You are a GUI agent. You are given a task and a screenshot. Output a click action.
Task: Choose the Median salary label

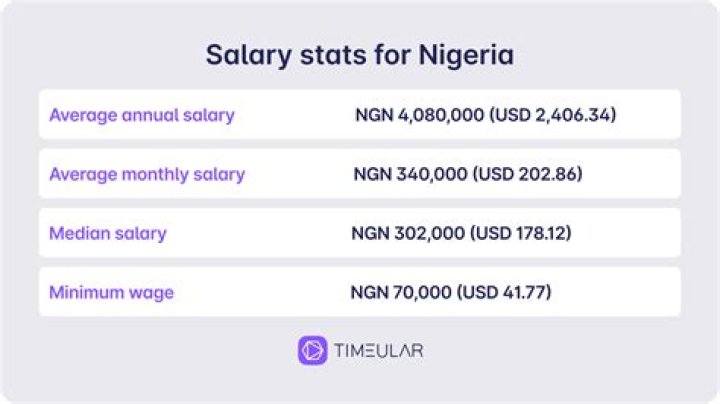(x=108, y=234)
